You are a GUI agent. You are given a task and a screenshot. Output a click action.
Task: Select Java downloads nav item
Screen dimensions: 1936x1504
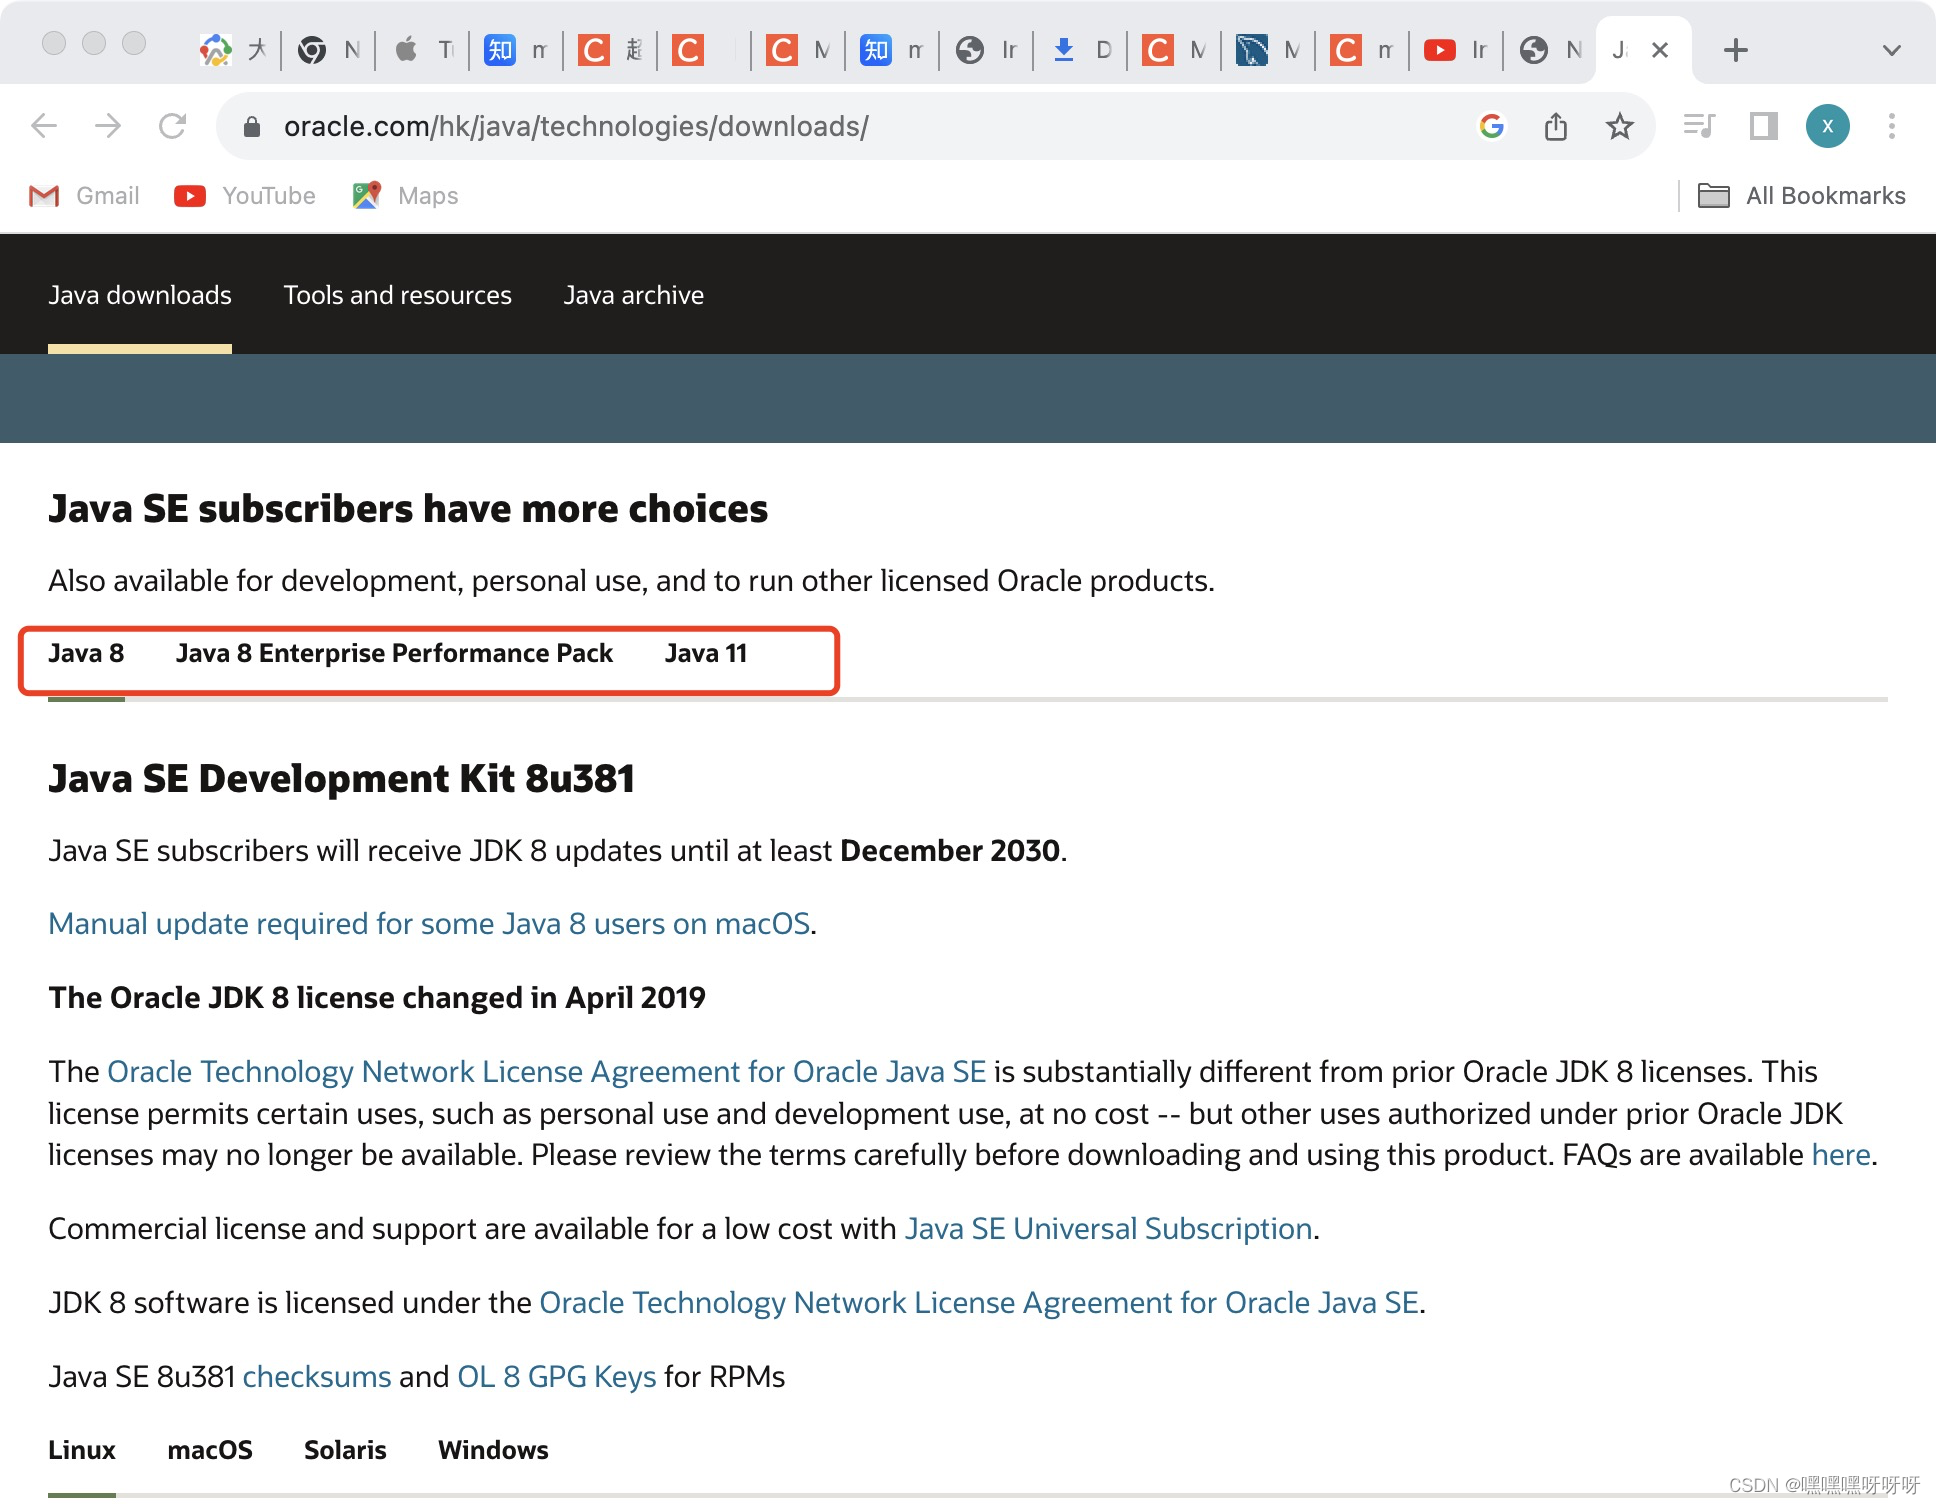[140, 295]
